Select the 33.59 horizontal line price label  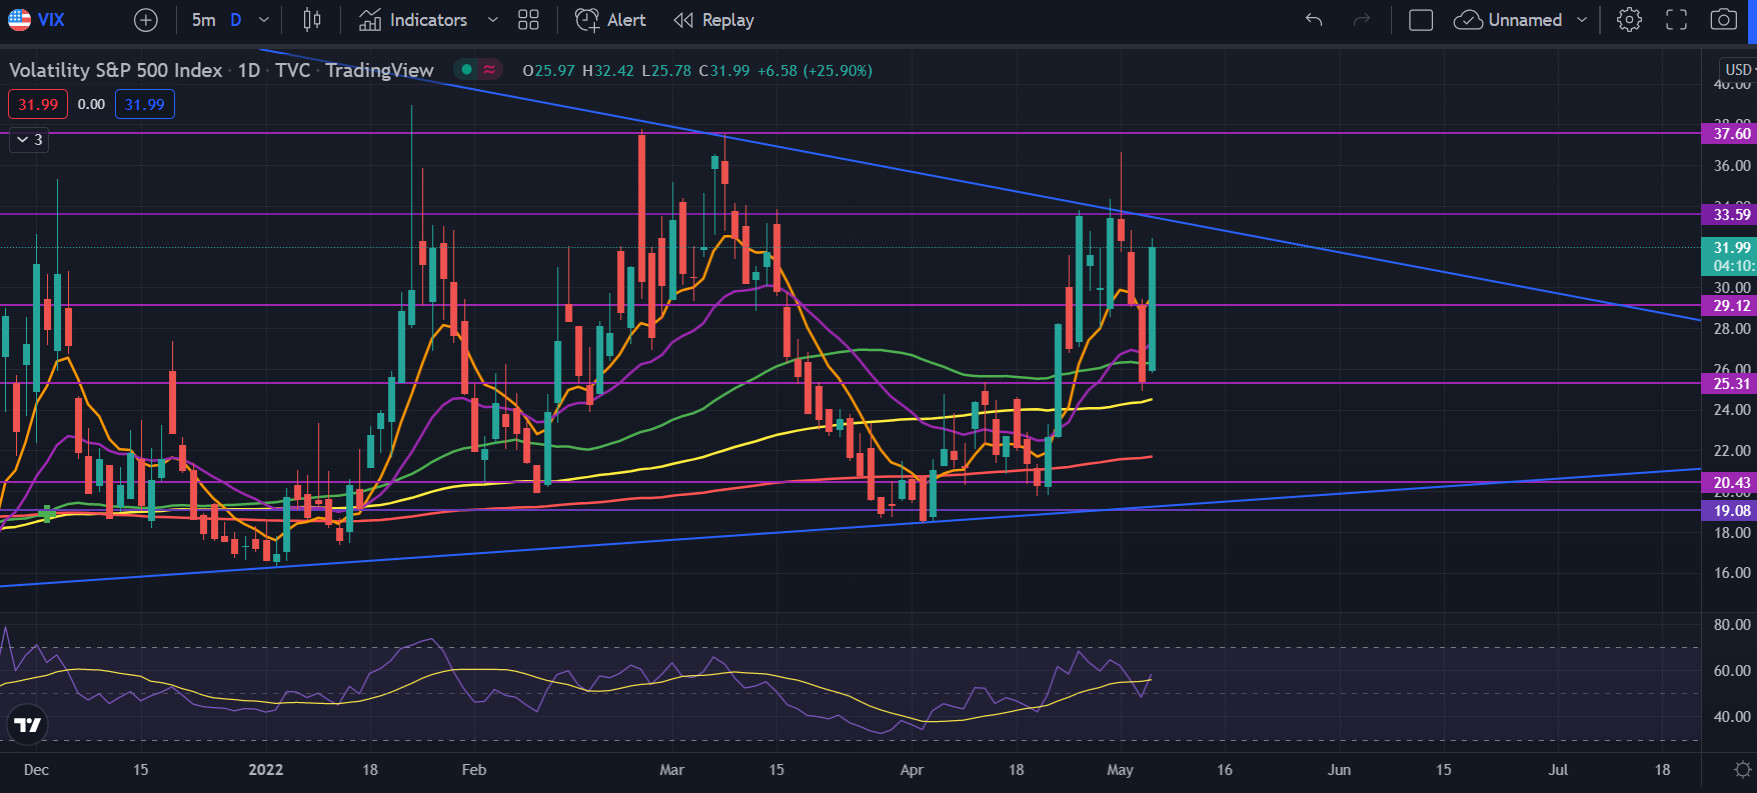(x=1729, y=214)
